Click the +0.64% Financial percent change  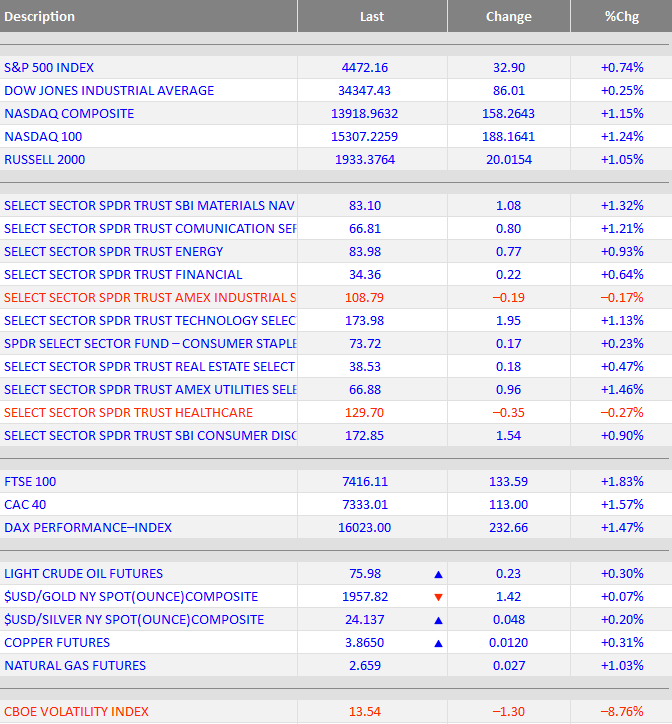point(622,275)
